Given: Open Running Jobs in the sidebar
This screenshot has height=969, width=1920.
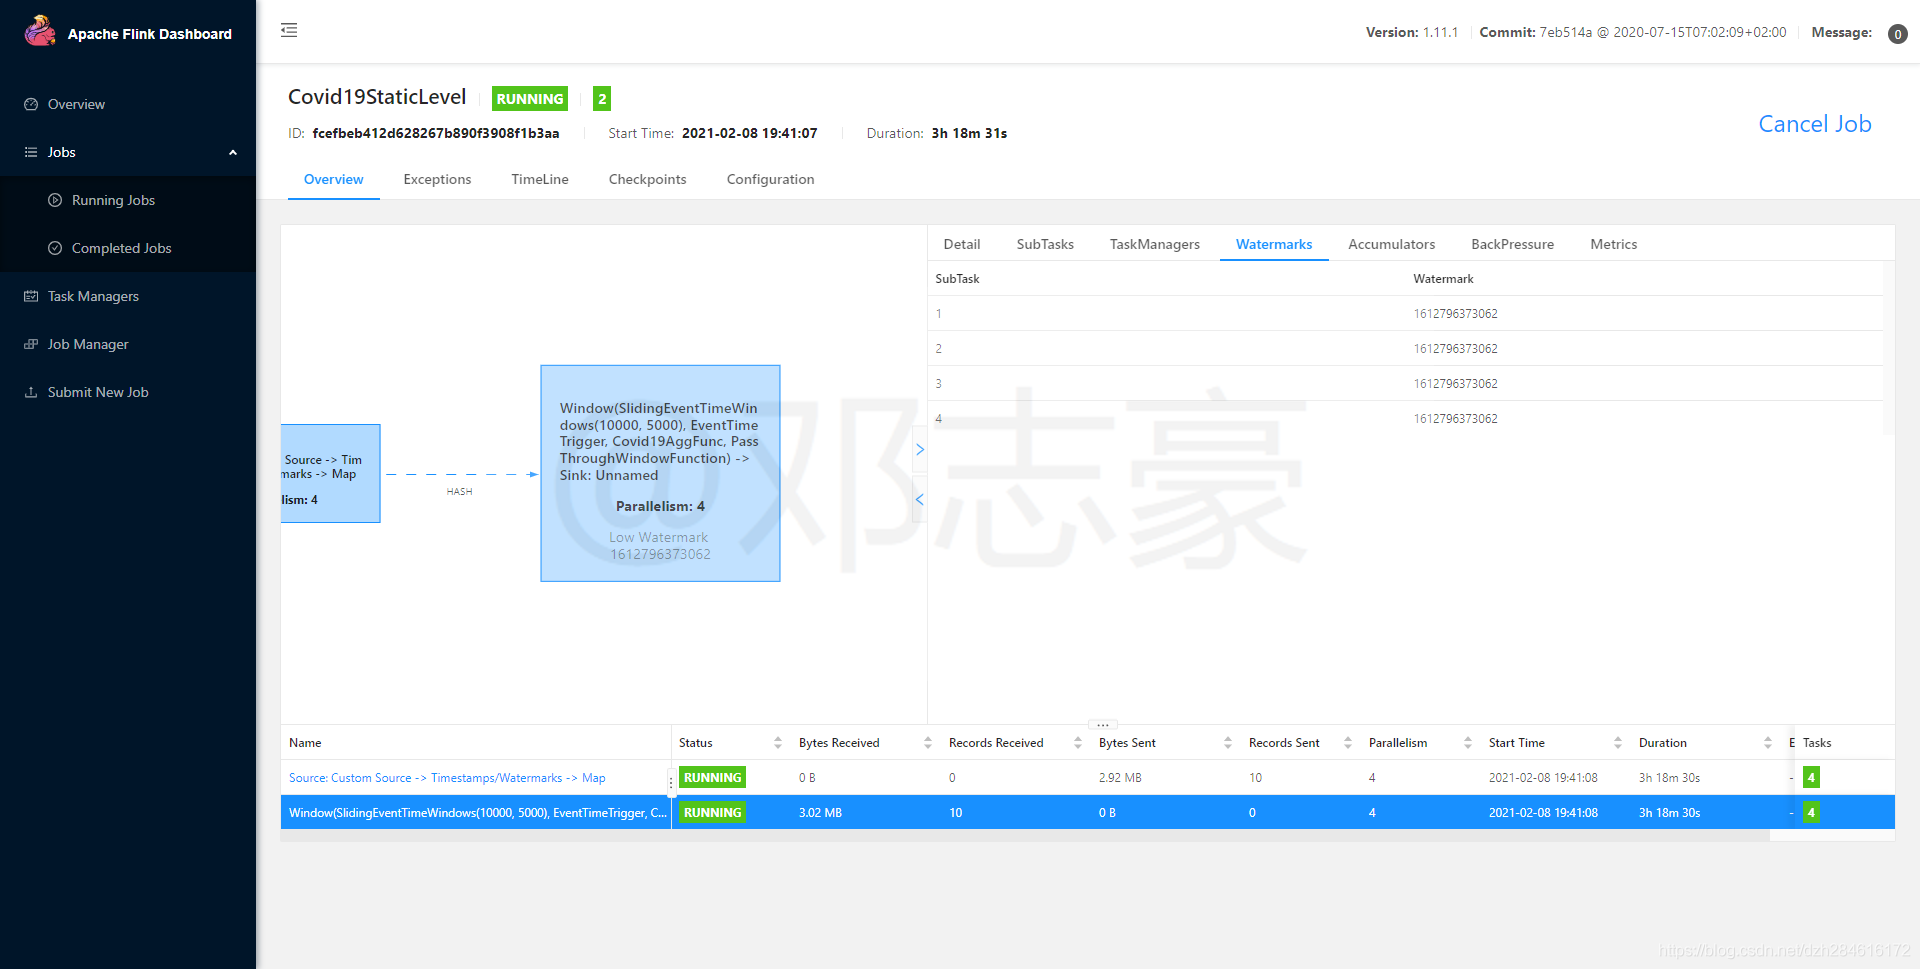Looking at the screenshot, I should (128, 200).
